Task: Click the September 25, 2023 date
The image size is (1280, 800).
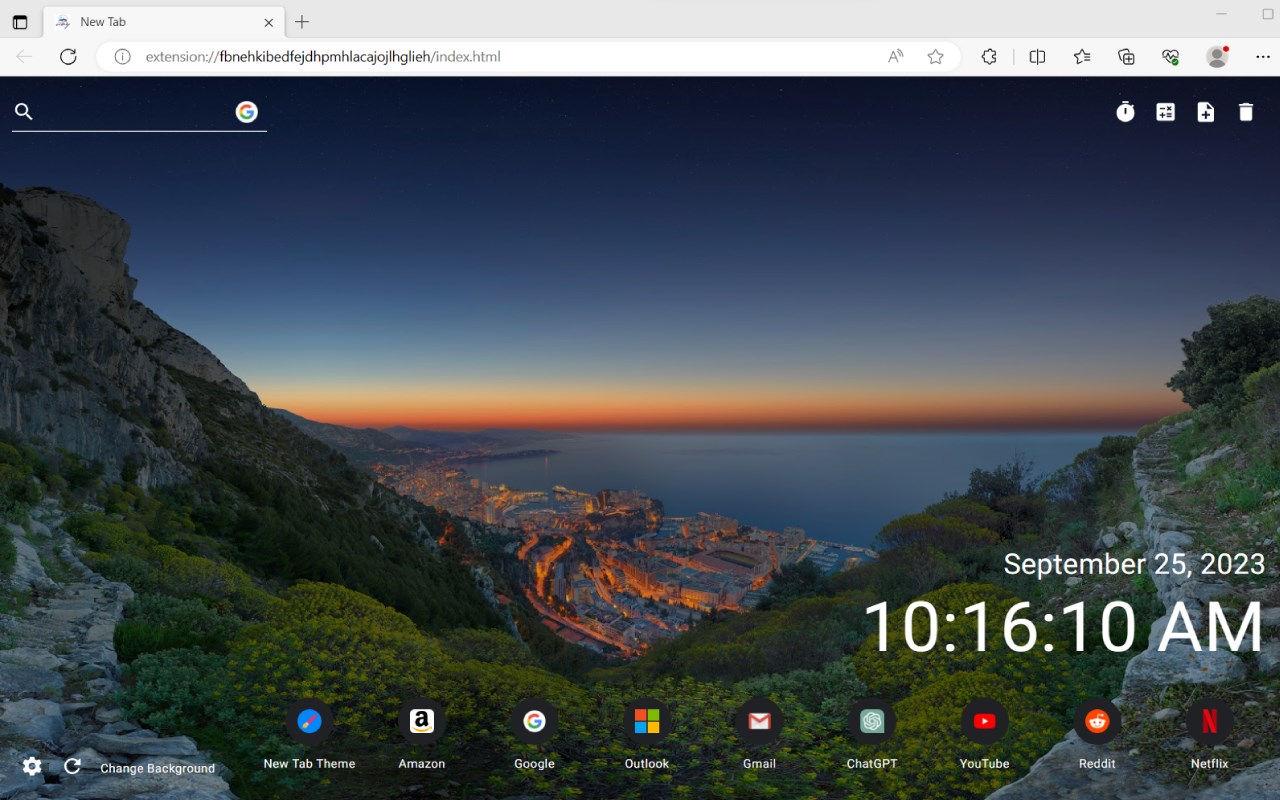Action: pos(1134,564)
